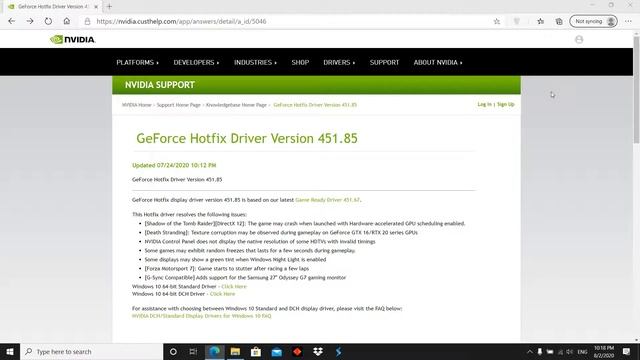This screenshot has width=640, height=360.
Task: View site security lock information
Action: tap(87, 21)
